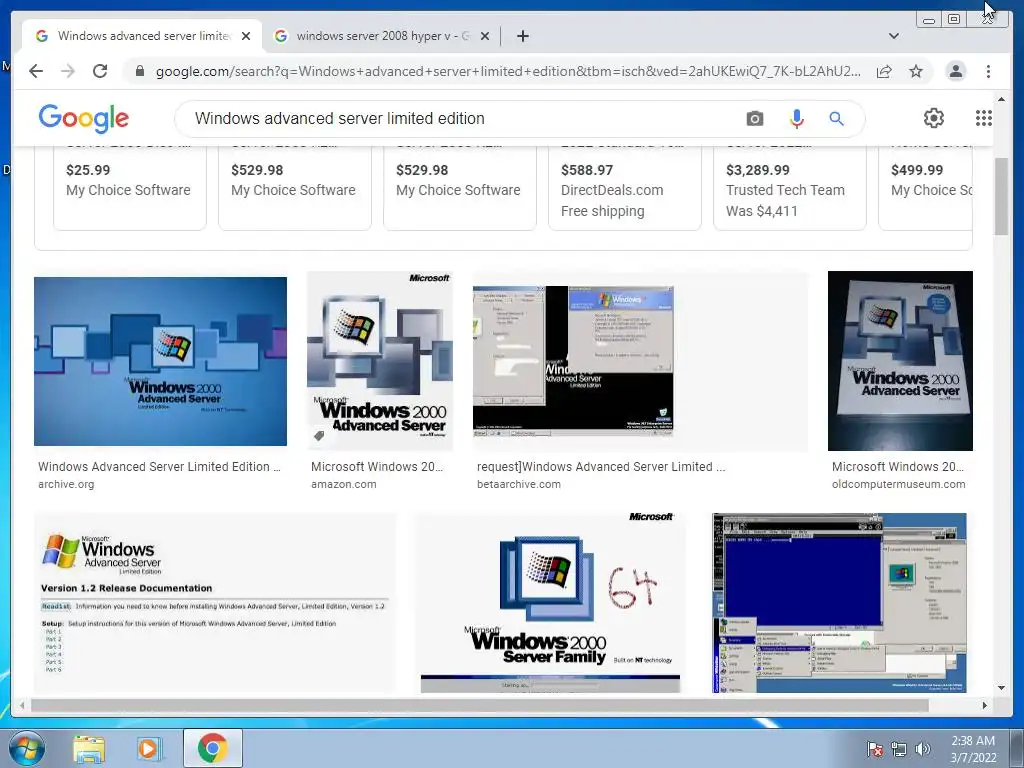Image resolution: width=1024 pixels, height=768 pixels.
Task: Open Google quick settings gear
Action: point(934,118)
